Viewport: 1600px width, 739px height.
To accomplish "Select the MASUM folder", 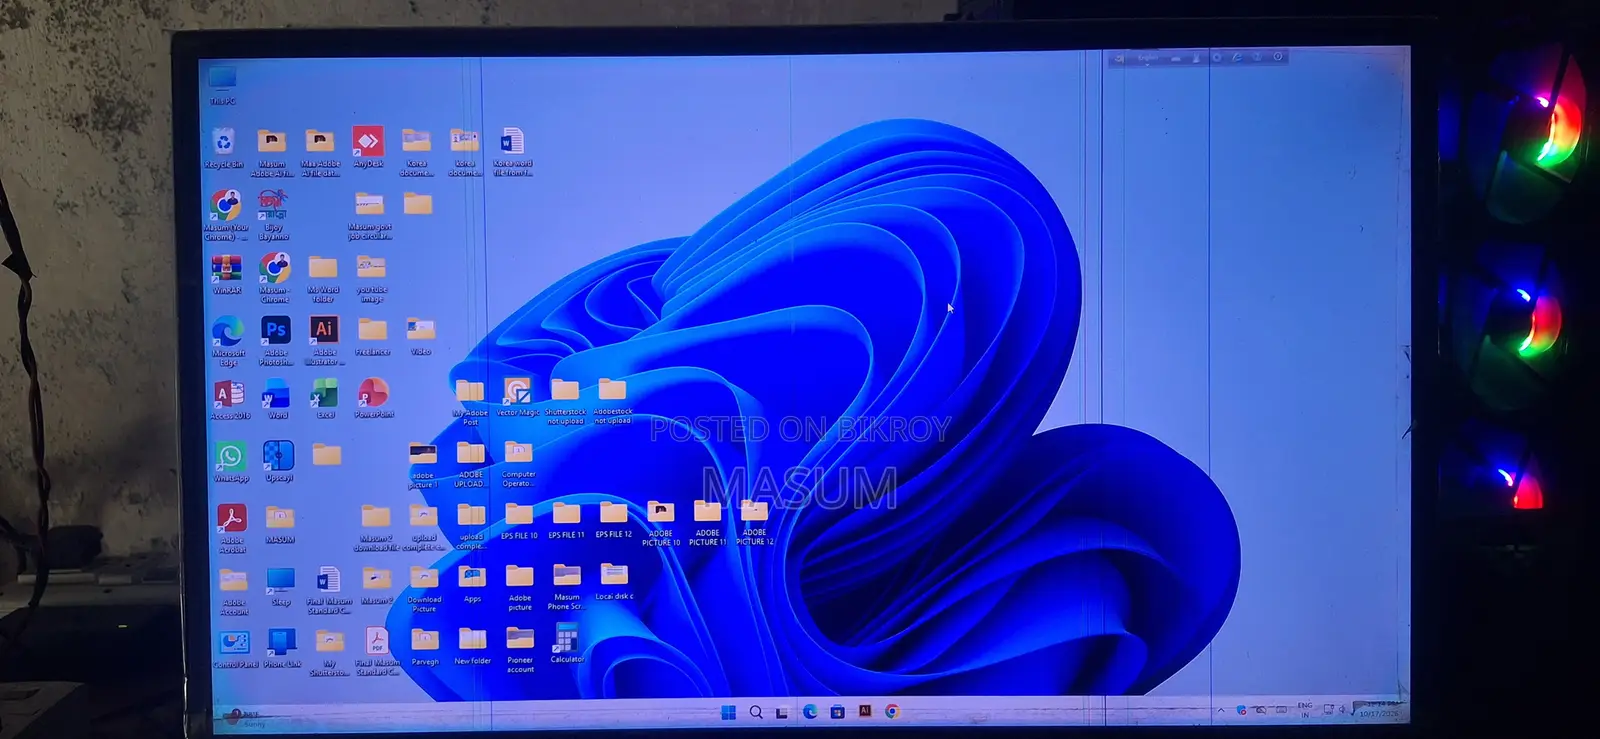I will point(280,525).
